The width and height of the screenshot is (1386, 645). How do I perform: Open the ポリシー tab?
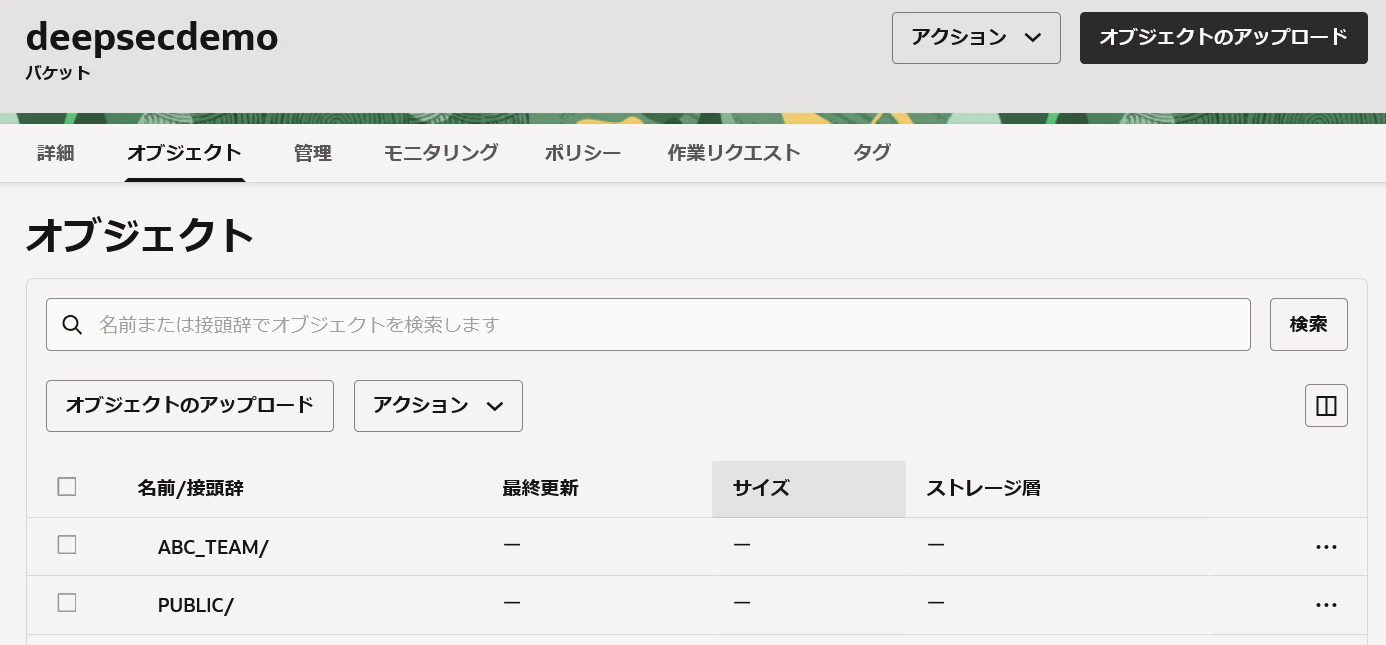[583, 153]
